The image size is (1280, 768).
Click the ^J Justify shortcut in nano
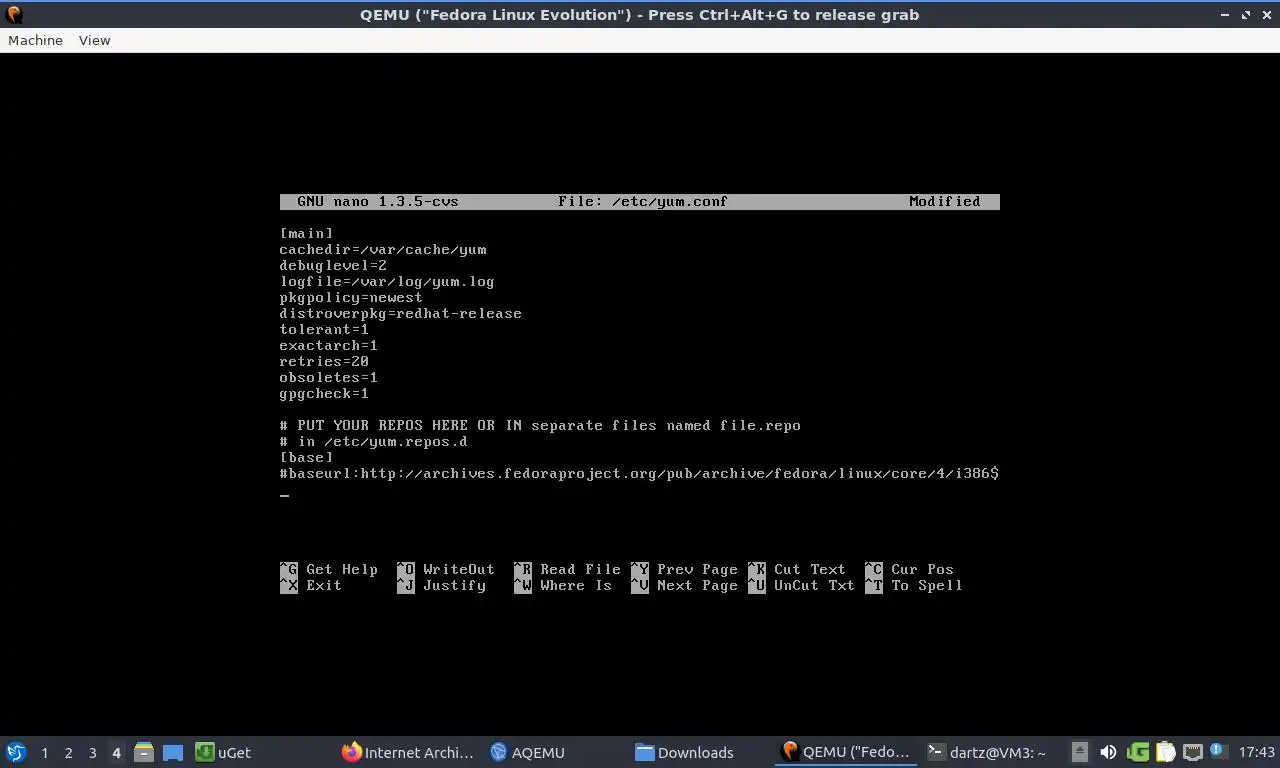441,585
